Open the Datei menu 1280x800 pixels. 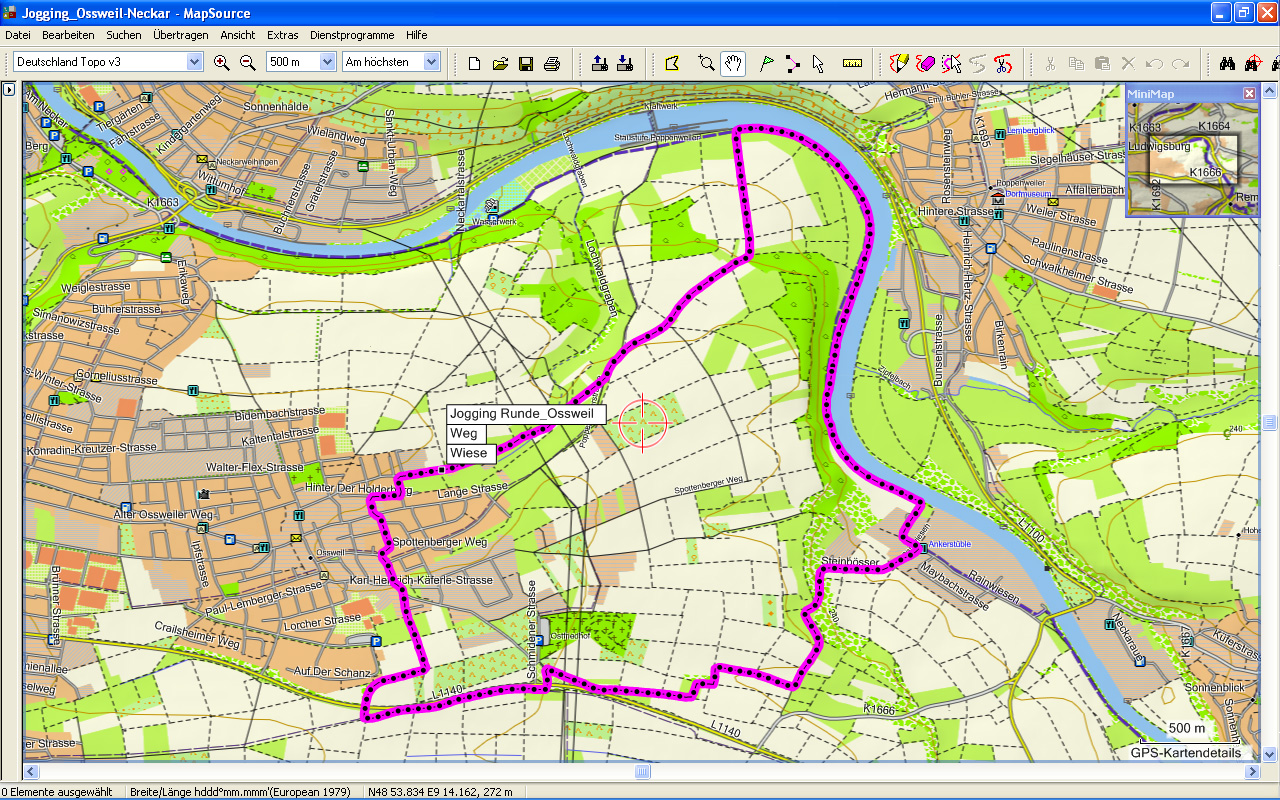[x=18, y=35]
